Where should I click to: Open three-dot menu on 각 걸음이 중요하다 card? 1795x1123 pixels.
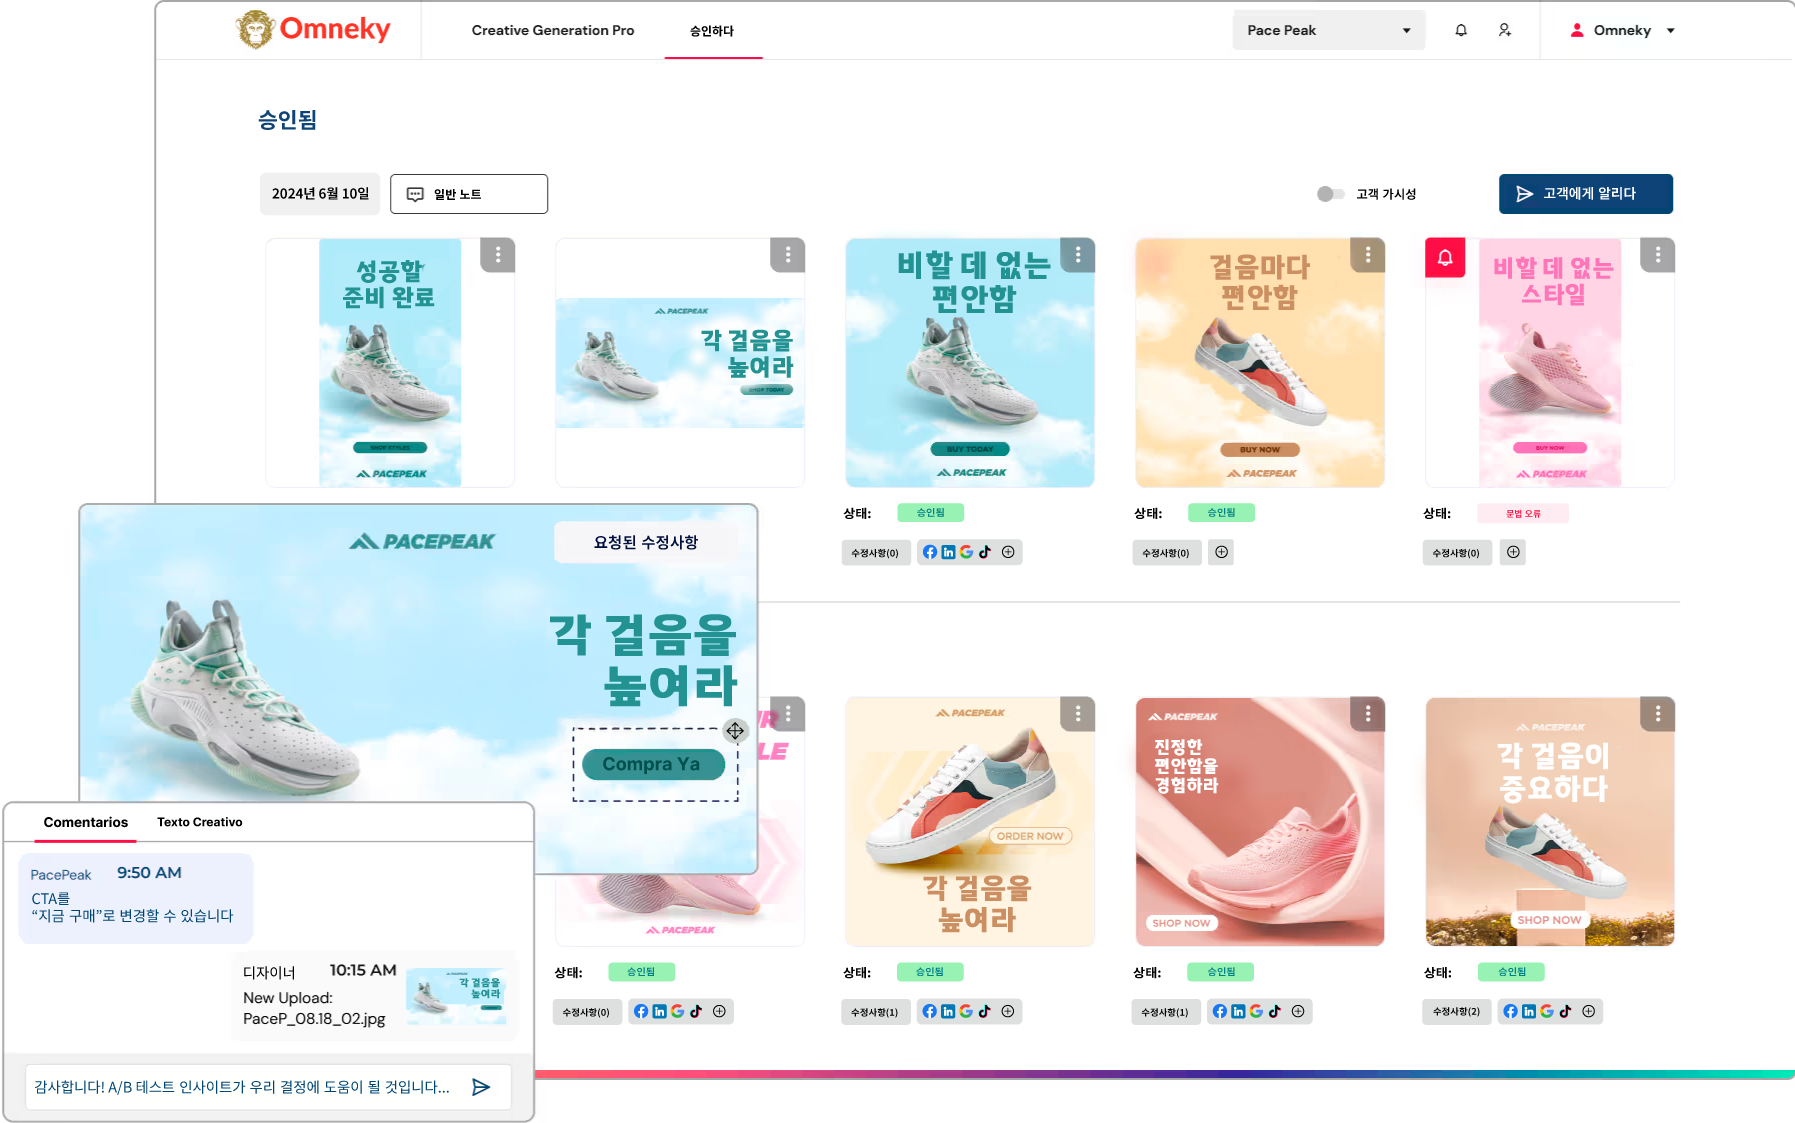point(1658,714)
